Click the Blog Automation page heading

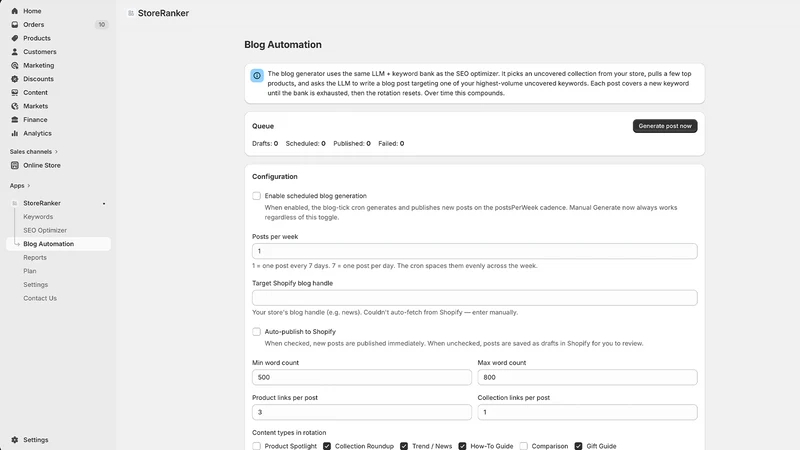coord(283,45)
